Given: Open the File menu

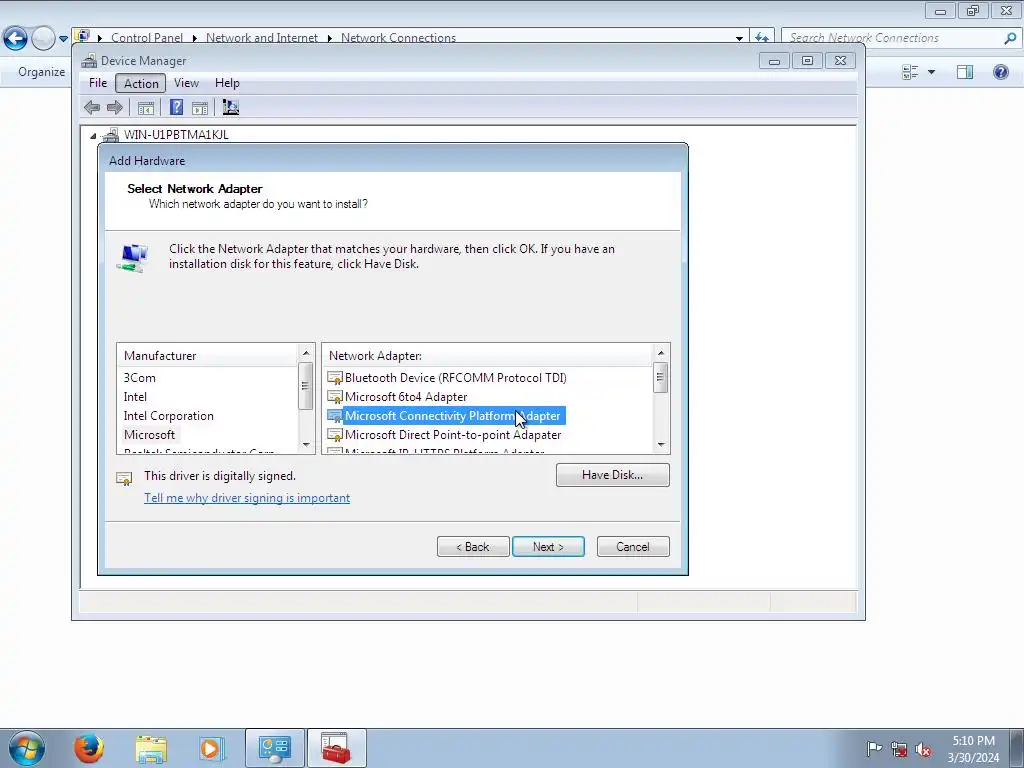Looking at the screenshot, I should click(98, 83).
